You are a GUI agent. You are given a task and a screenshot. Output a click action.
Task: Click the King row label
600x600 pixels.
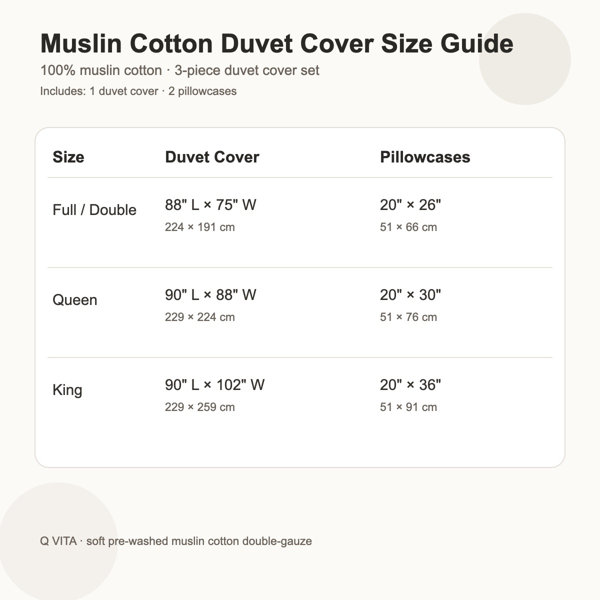click(x=67, y=390)
